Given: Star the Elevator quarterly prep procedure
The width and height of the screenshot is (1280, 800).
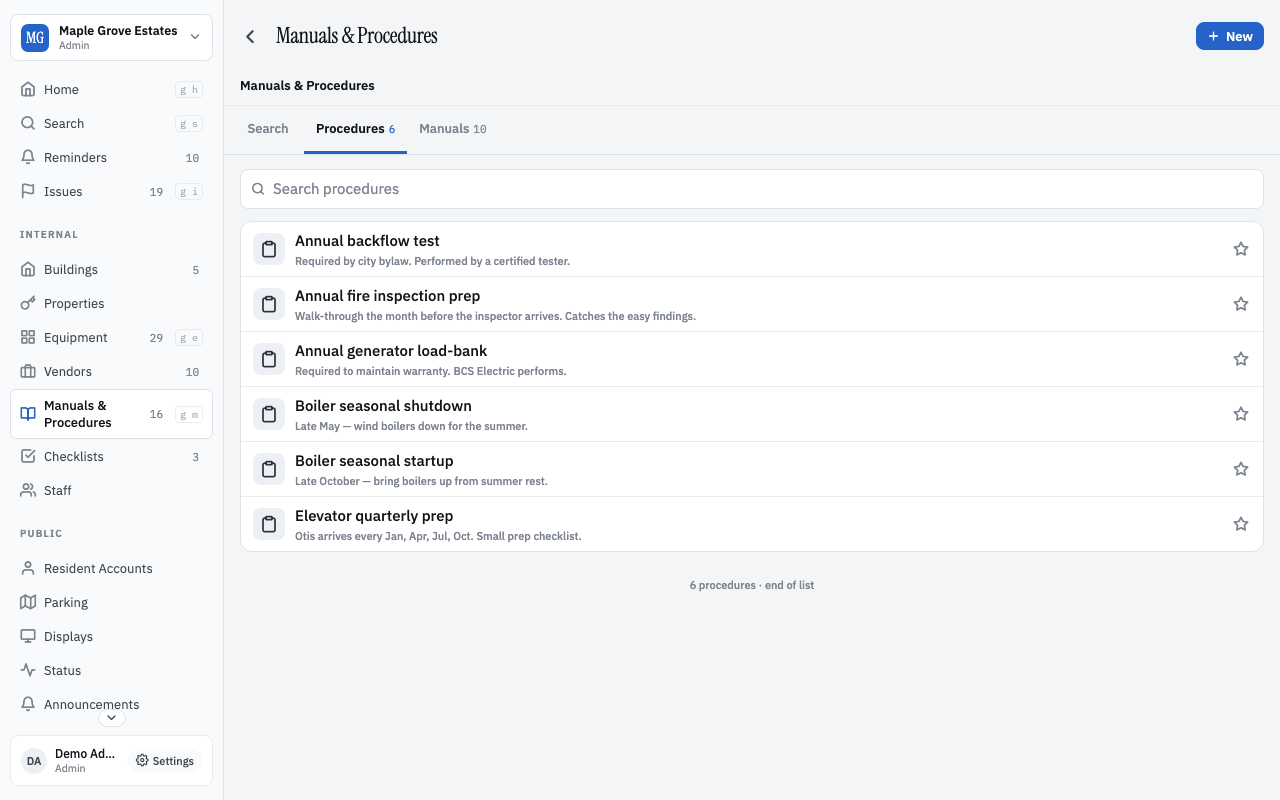Looking at the screenshot, I should pos(1241,524).
